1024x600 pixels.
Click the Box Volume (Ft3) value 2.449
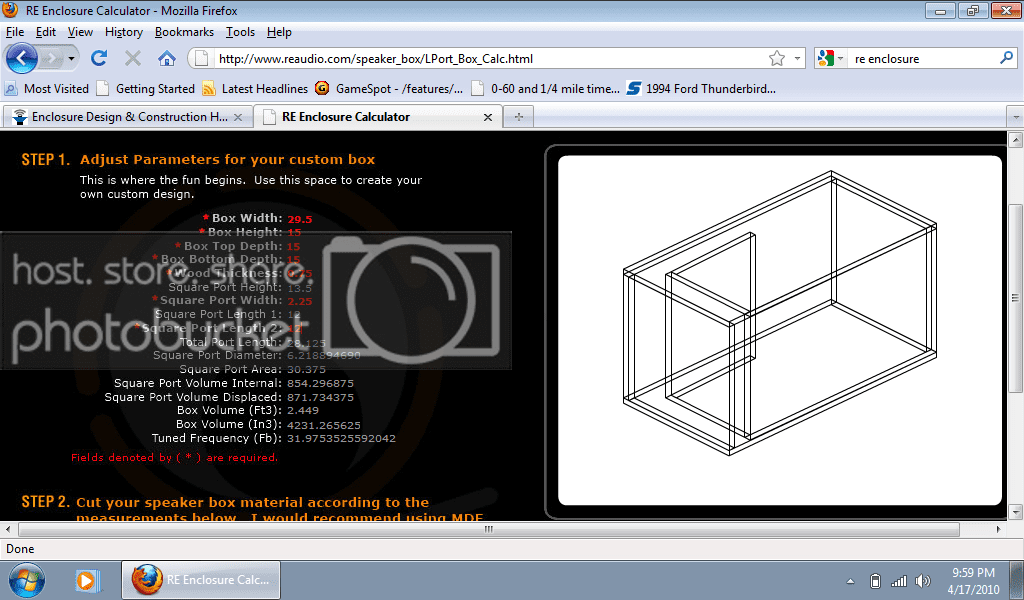coord(303,411)
